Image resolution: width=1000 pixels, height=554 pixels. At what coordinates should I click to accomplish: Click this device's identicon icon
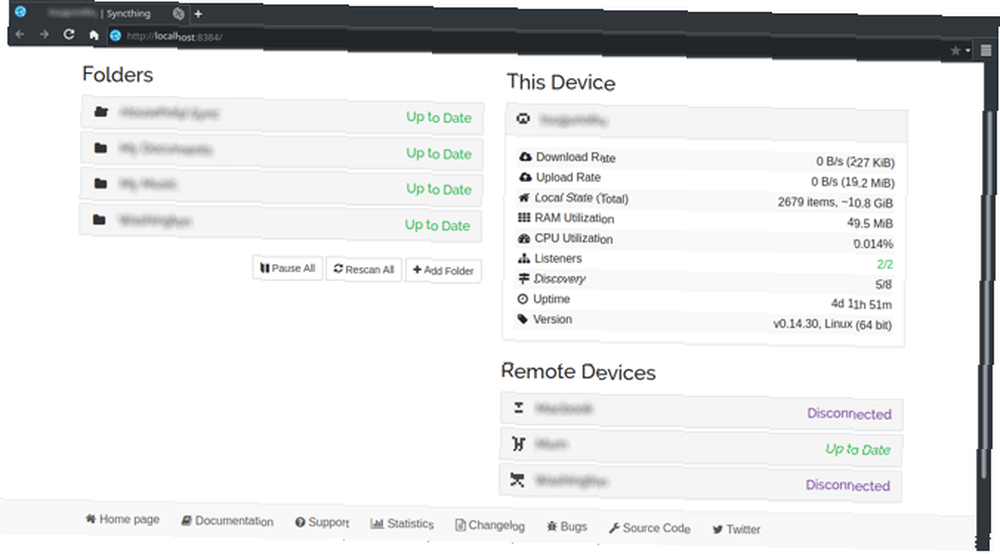[523, 119]
